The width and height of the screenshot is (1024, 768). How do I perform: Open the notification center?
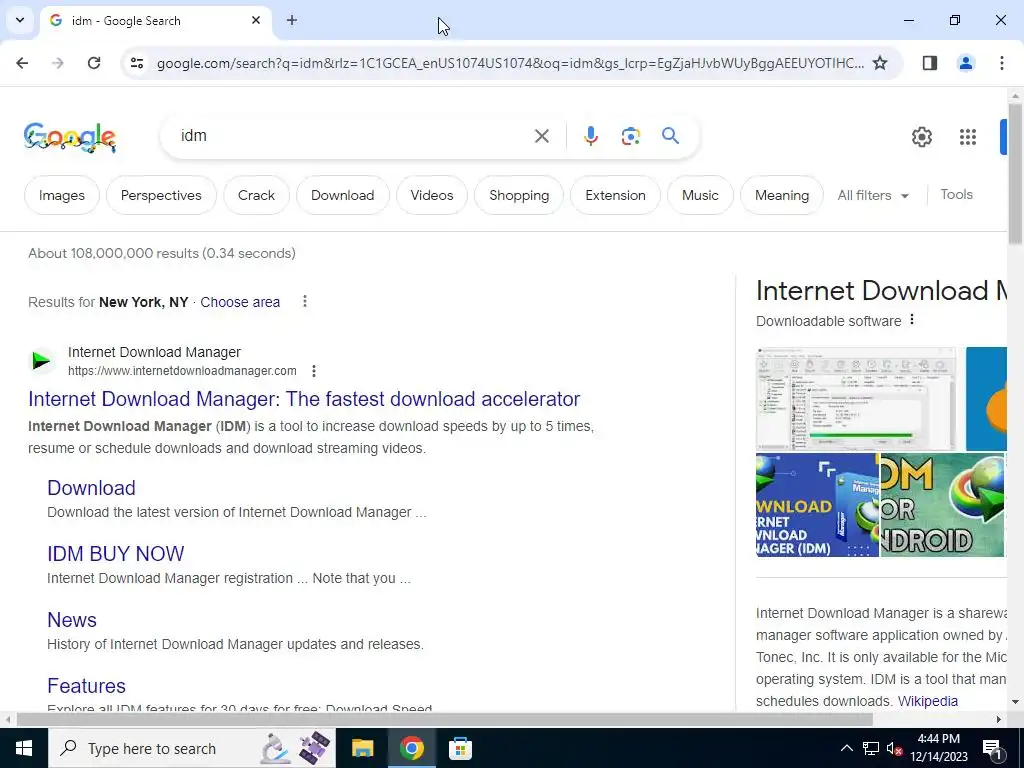coord(993,748)
